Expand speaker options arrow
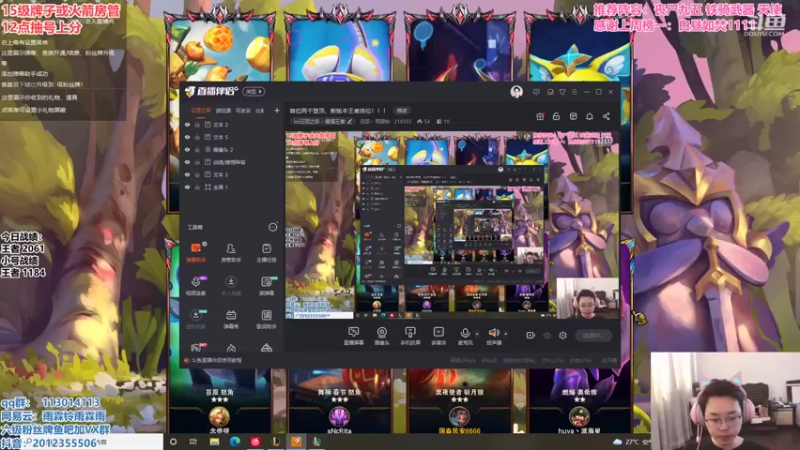The width and height of the screenshot is (800, 450). (x=506, y=334)
